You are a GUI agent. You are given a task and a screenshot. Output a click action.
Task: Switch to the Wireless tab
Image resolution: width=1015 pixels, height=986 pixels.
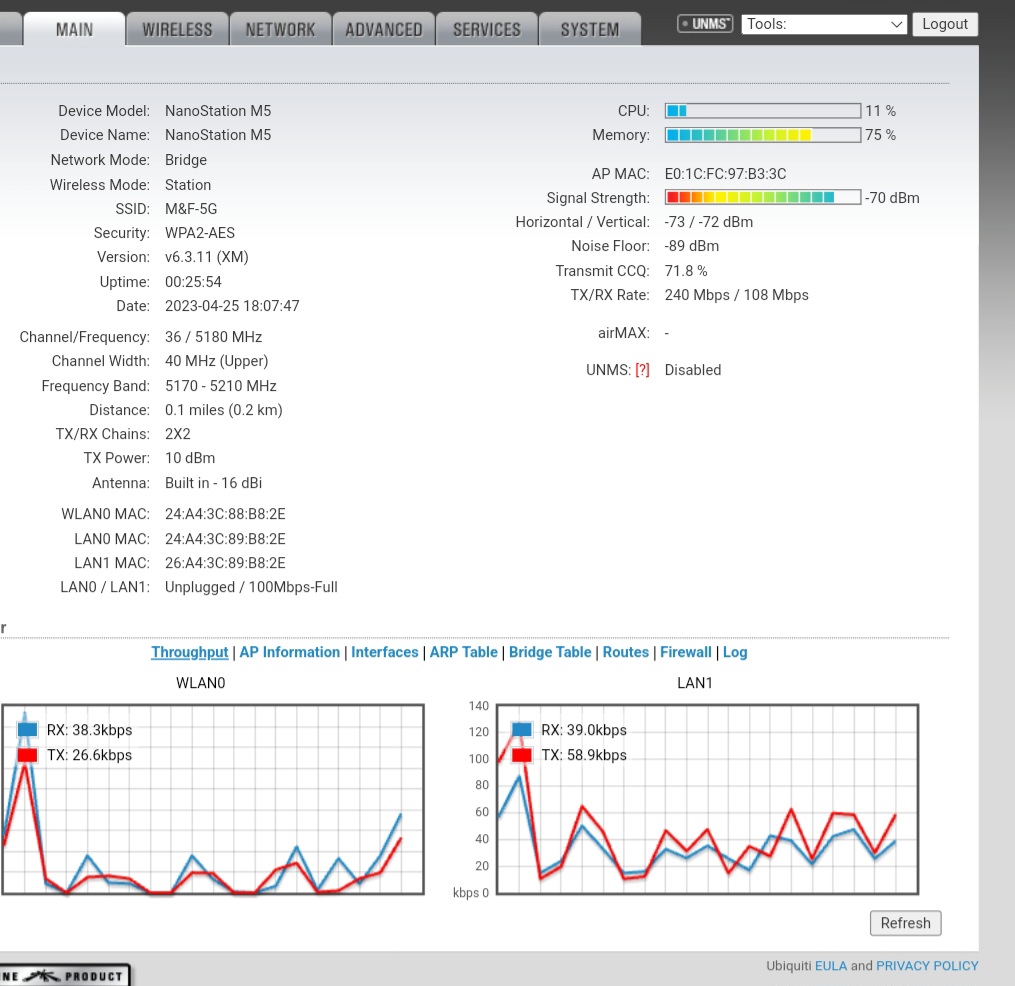coord(177,30)
